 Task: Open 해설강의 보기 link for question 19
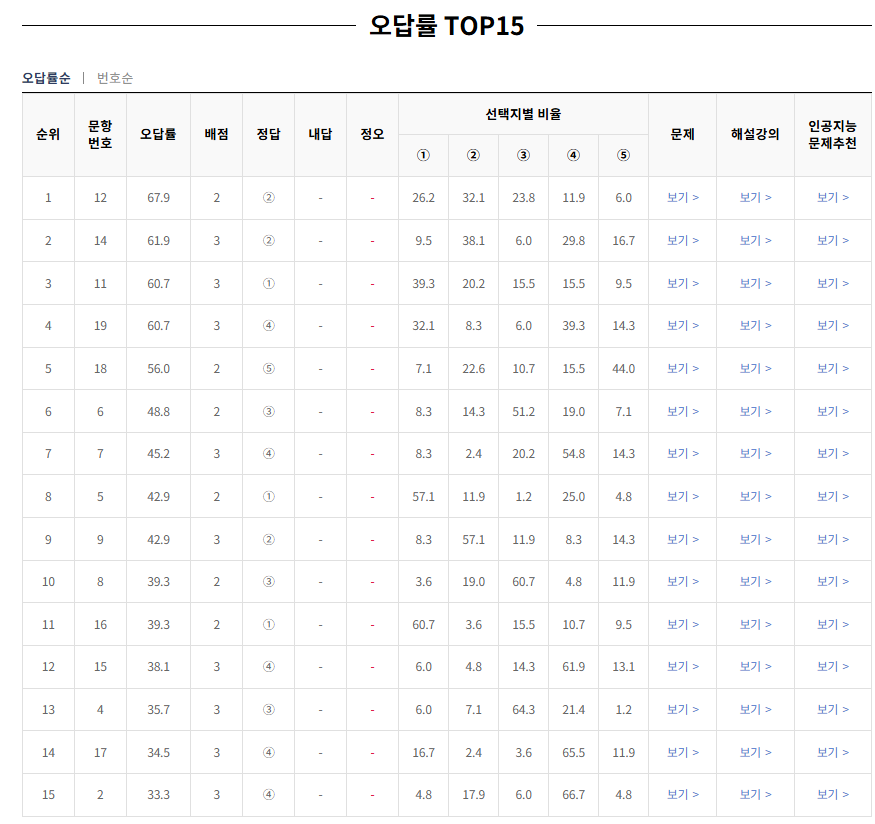[755, 325]
